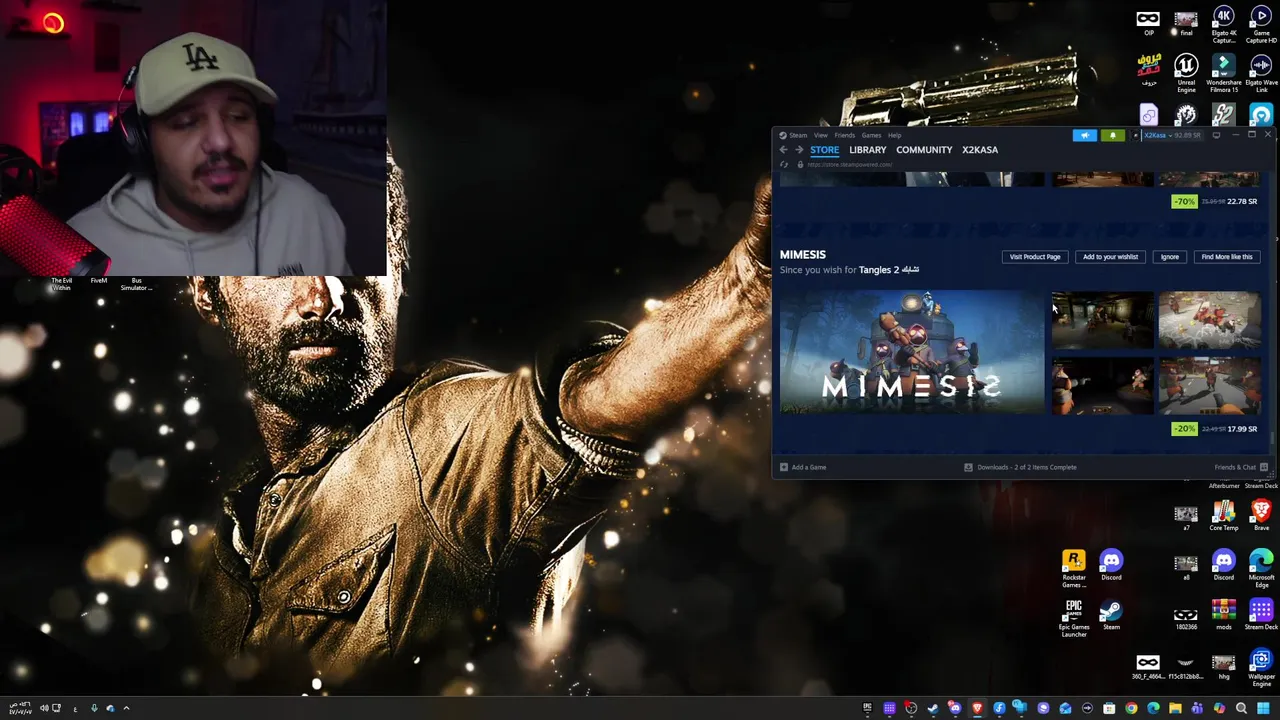This screenshot has width=1280, height=720.
Task: Open Elgato Wave Link desktop shortcut
Action: pos(1261,74)
